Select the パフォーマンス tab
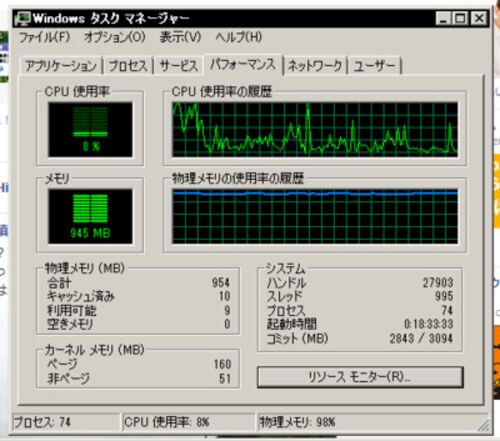 (243, 64)
